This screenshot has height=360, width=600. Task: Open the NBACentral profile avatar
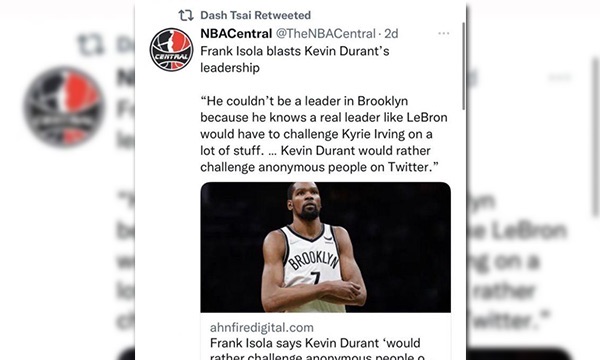click(171, 49)
